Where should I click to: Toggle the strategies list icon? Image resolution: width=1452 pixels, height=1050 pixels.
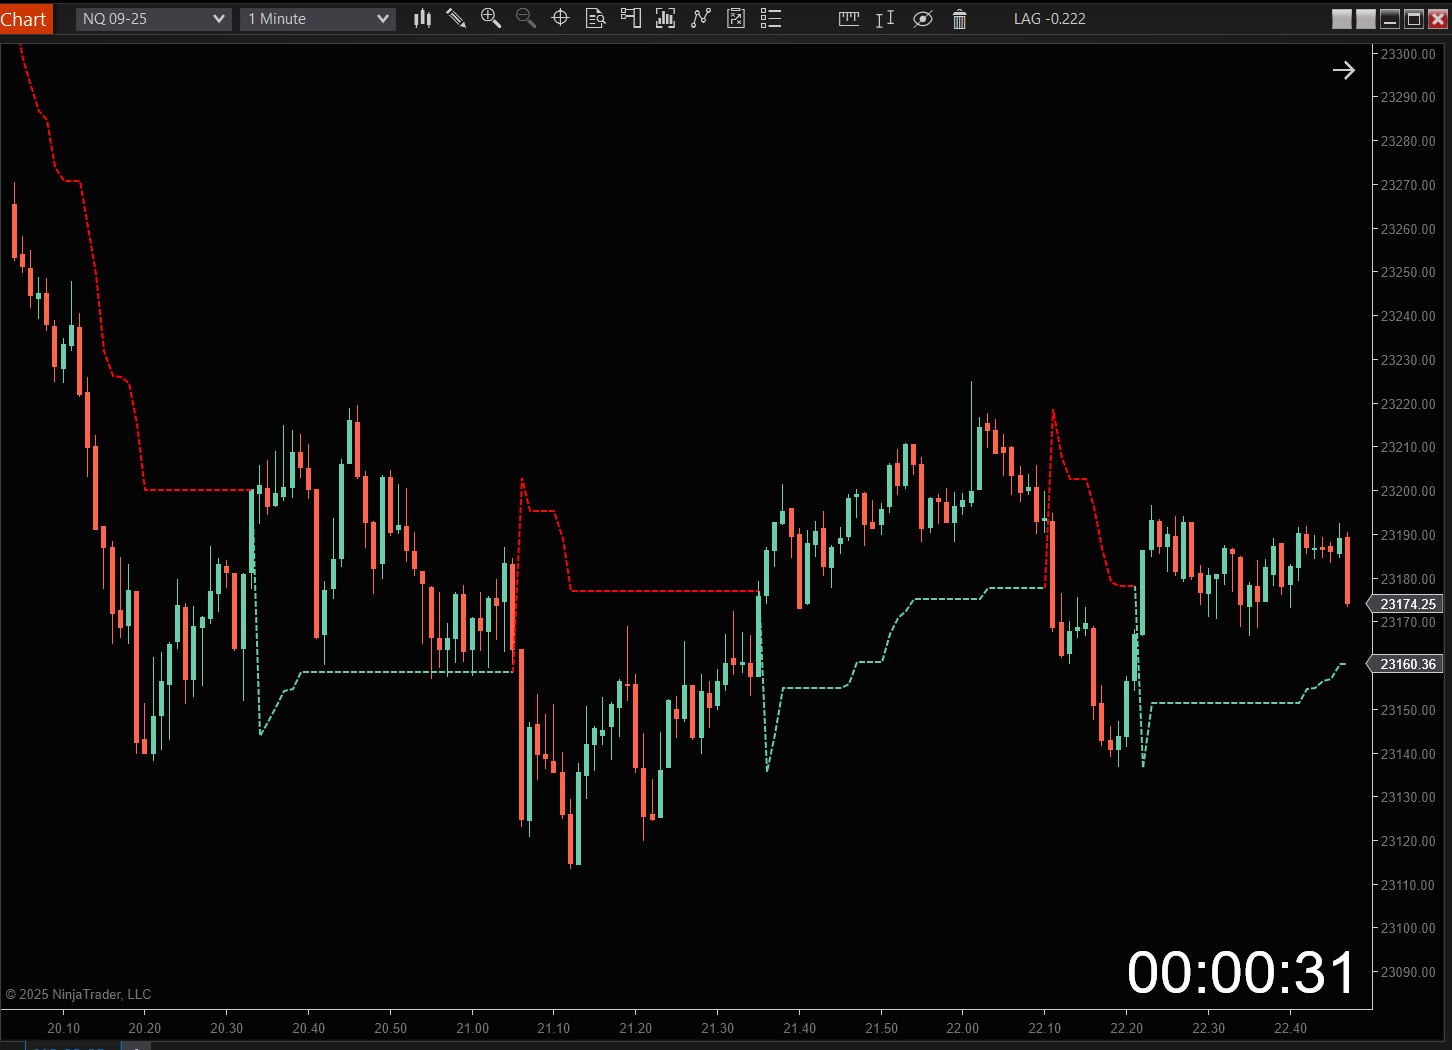coord(770,18)
